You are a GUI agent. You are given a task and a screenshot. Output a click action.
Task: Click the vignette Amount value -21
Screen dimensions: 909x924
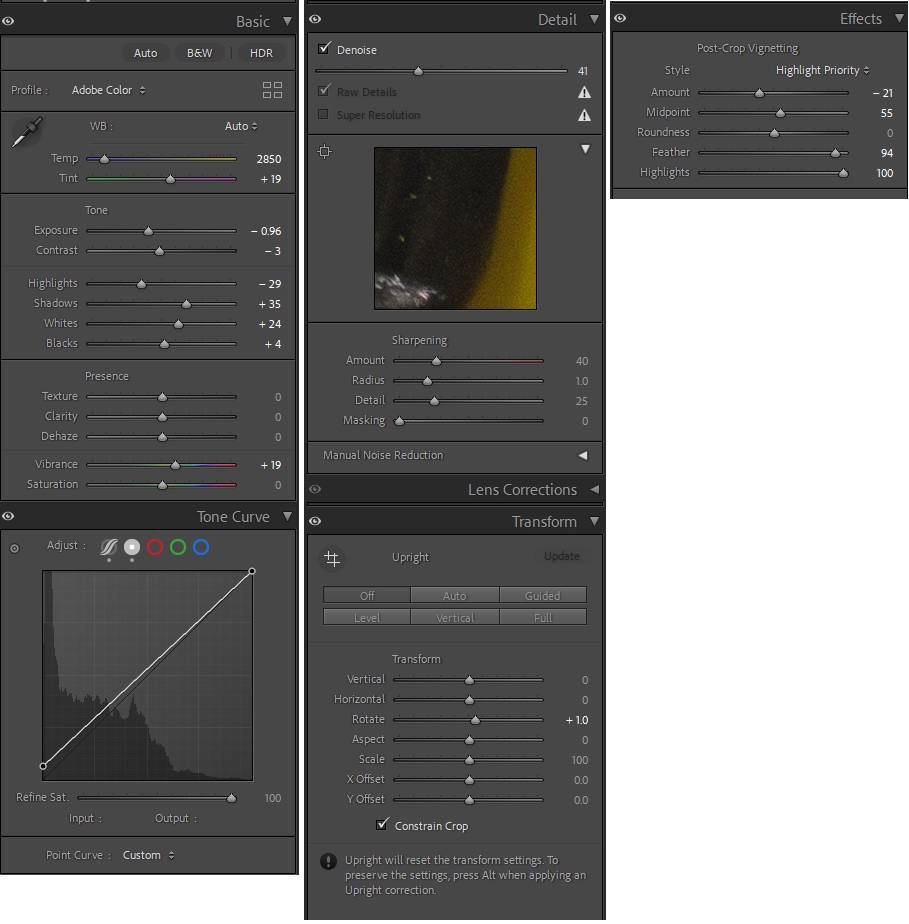[882, 93]
